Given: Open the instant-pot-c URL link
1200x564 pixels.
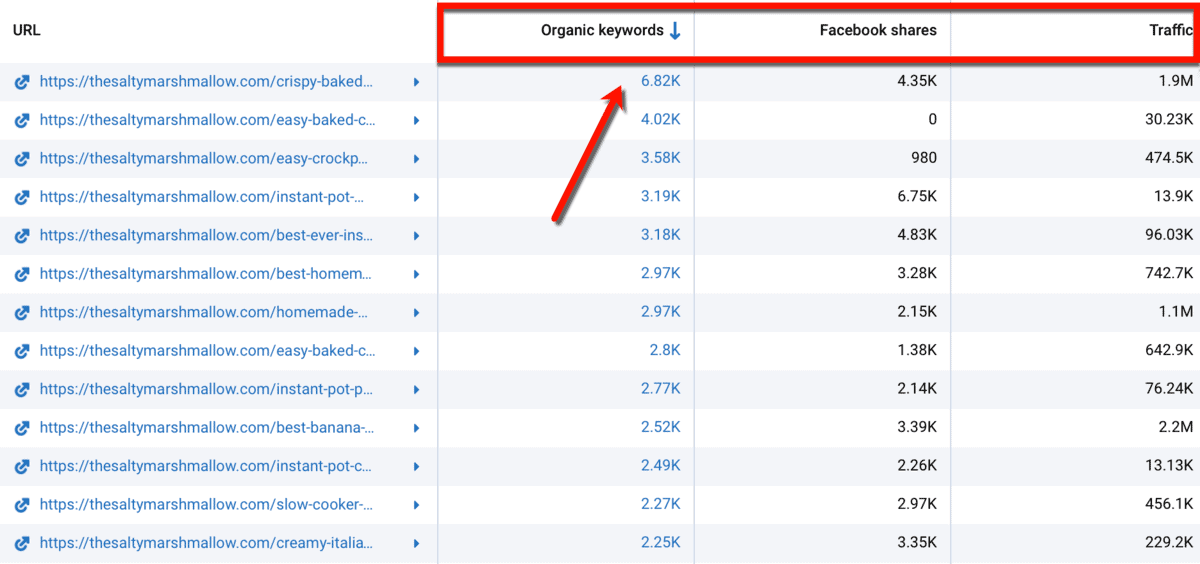Looking at the screenshot, I should [206, 466].
